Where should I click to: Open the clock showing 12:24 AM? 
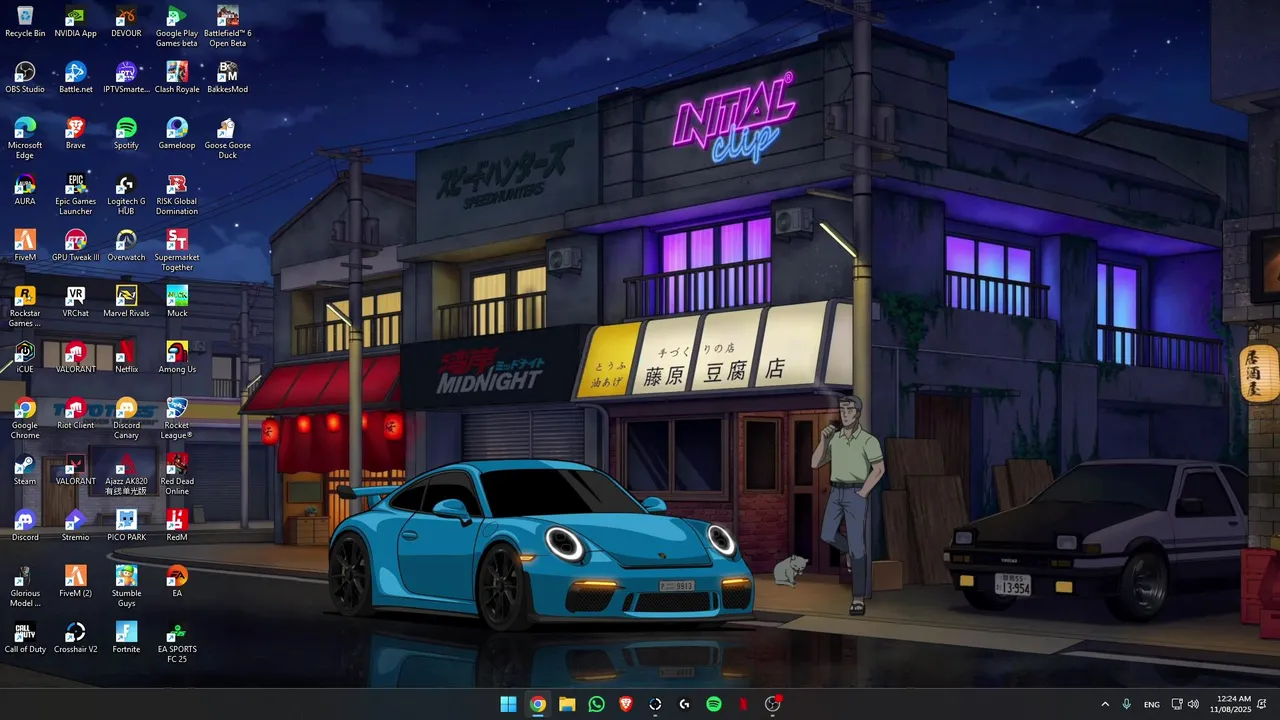click(1230, 704)
